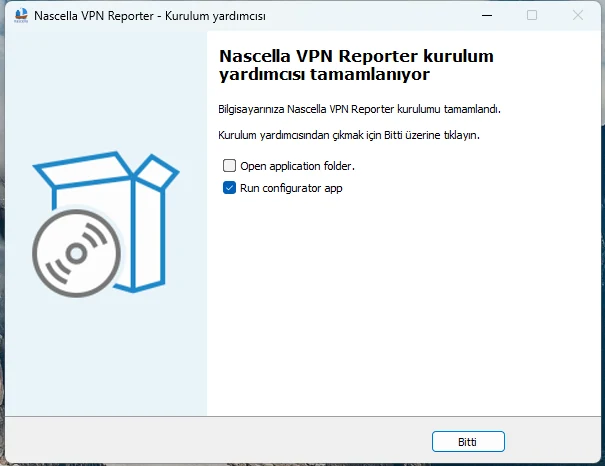This screenshot has height=466, width=605.
Task: Enable the Open application folder checkbox
Action: pyautogui.click(x=229, y=165)
